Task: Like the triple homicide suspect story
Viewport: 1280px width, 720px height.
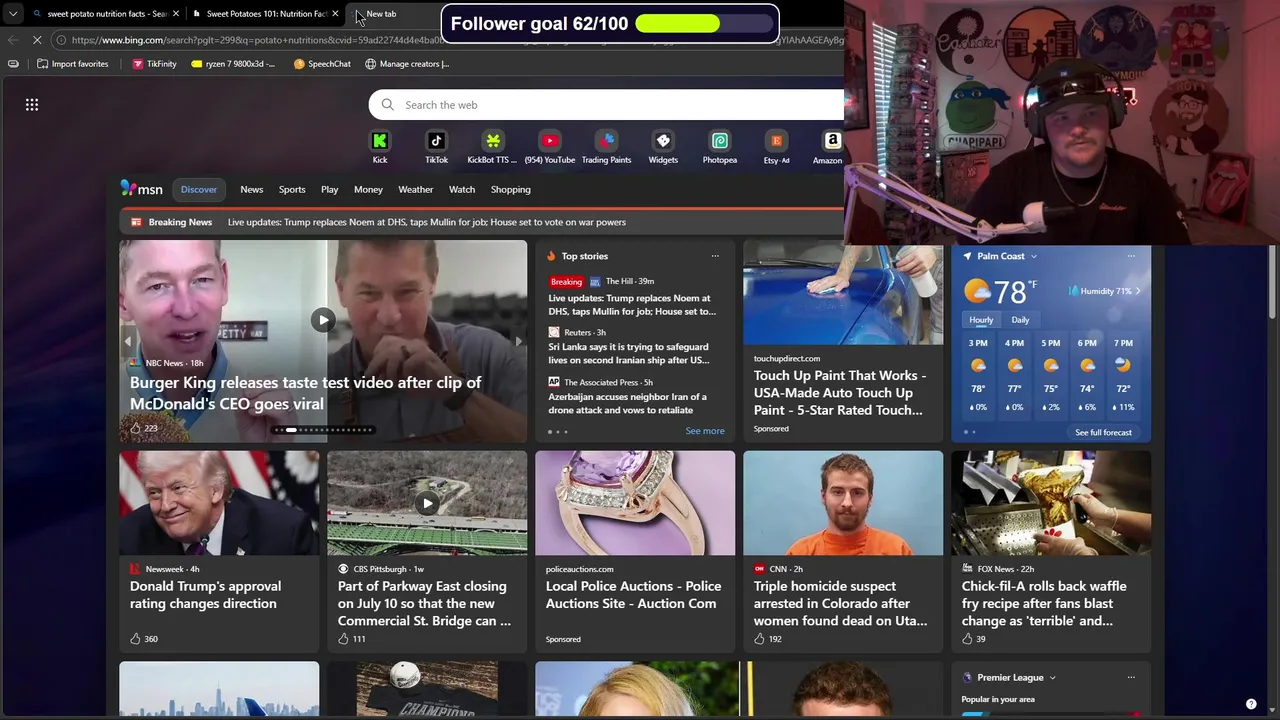Action: click(760, 638)
